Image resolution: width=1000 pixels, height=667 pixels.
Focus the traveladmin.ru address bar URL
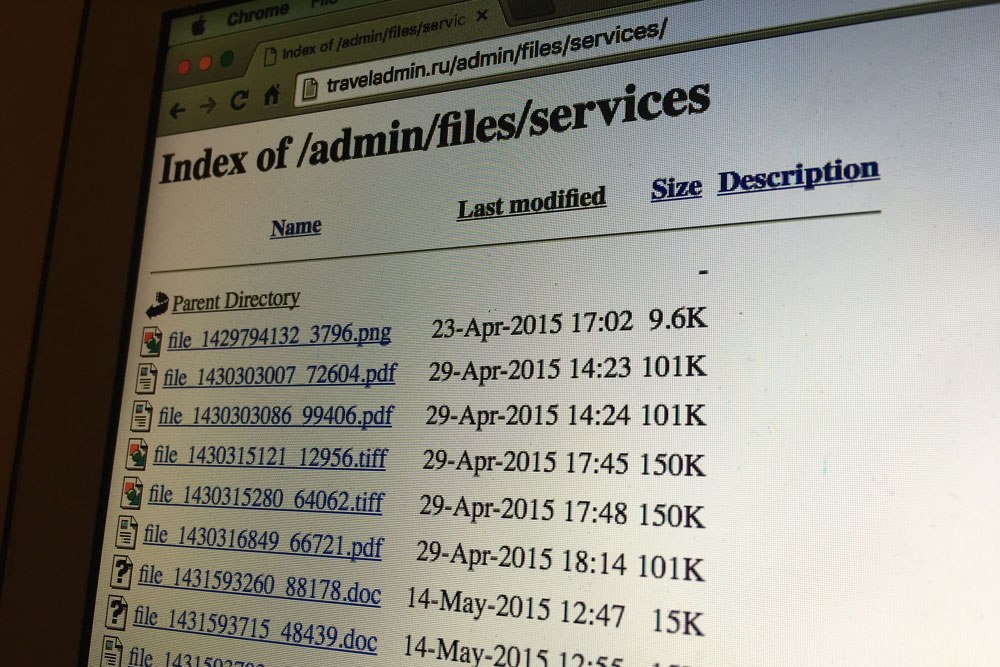496,57
